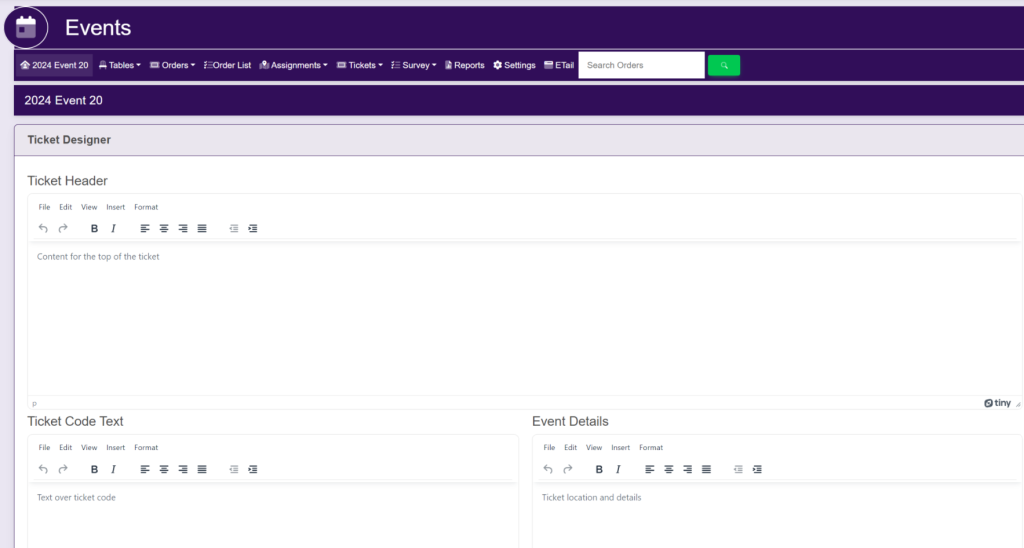The image size is (1024, 548).
Task: Click the green search orders button
Action: [x=723, y=65]
